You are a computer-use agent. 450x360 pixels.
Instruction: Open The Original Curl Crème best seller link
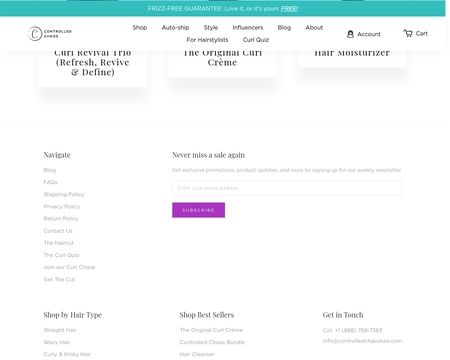(211, 330)
